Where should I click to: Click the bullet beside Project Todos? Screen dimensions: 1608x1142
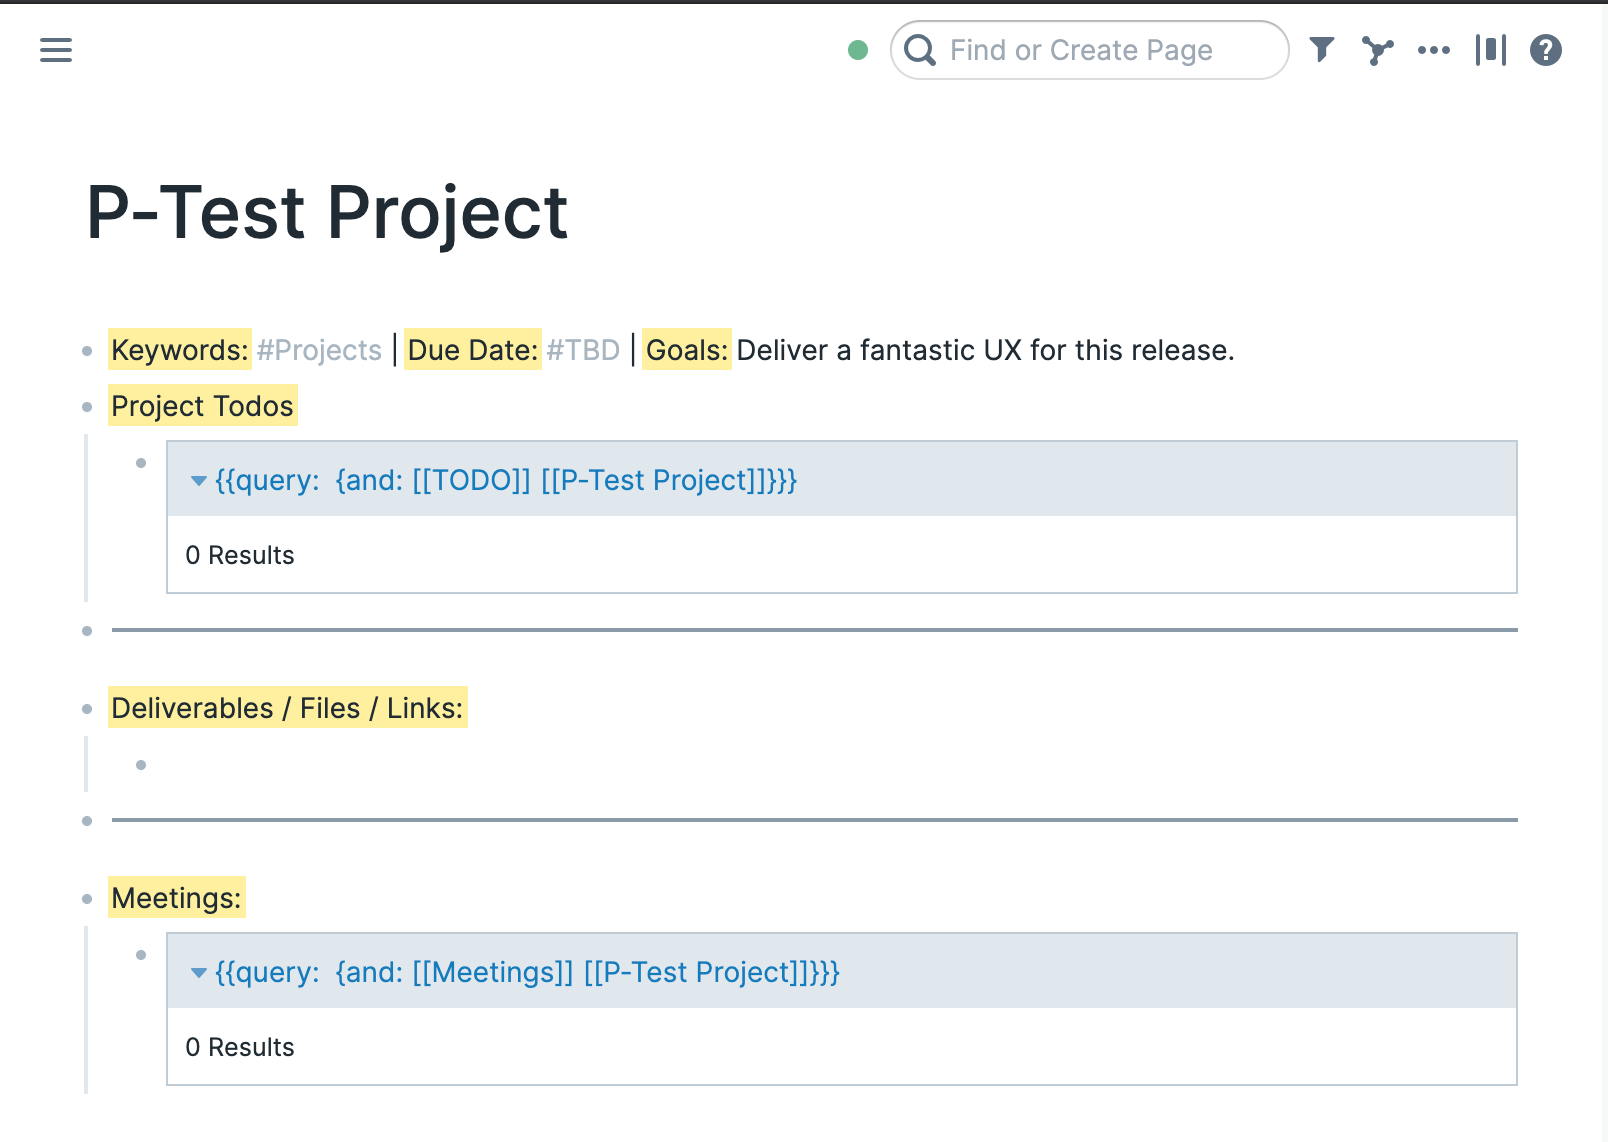(x=87, y=406)
